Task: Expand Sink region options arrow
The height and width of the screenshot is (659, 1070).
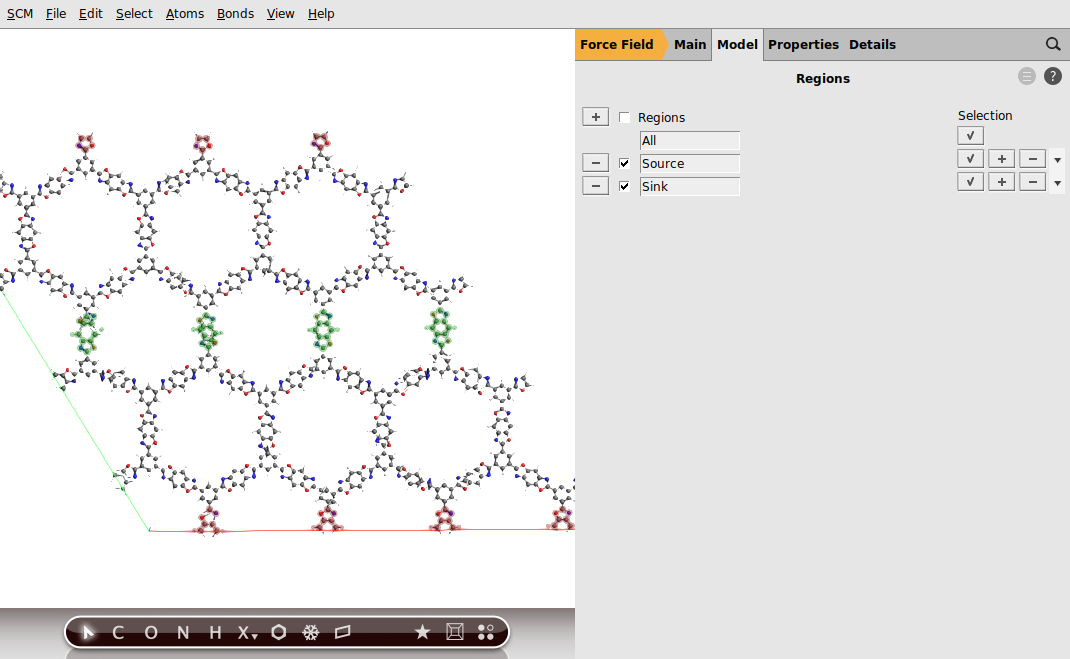Action: tap(1058, 184)
